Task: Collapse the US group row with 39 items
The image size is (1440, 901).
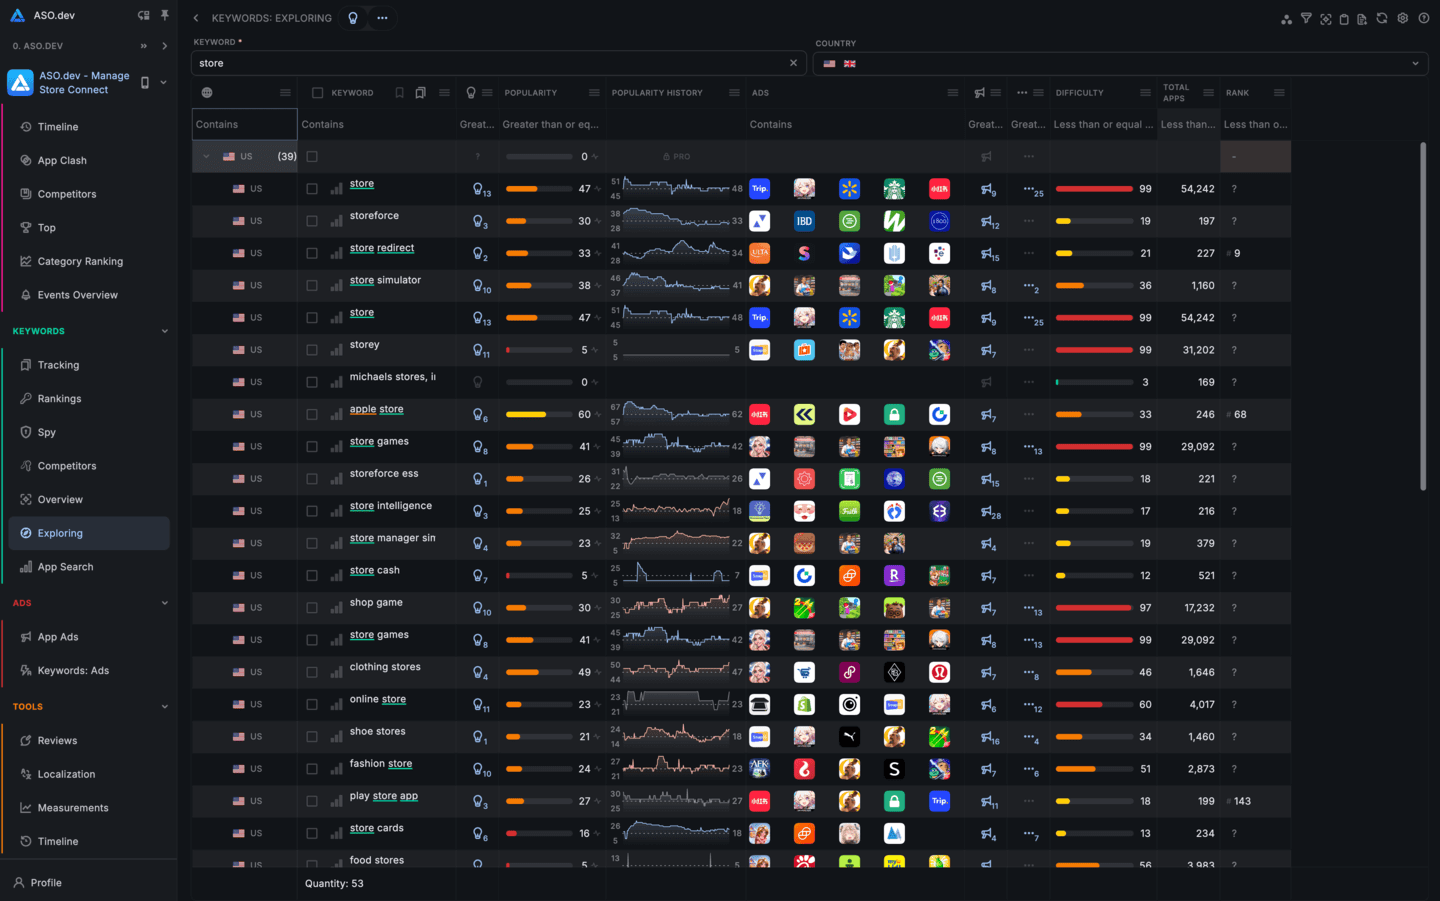Action: [206, 157]
